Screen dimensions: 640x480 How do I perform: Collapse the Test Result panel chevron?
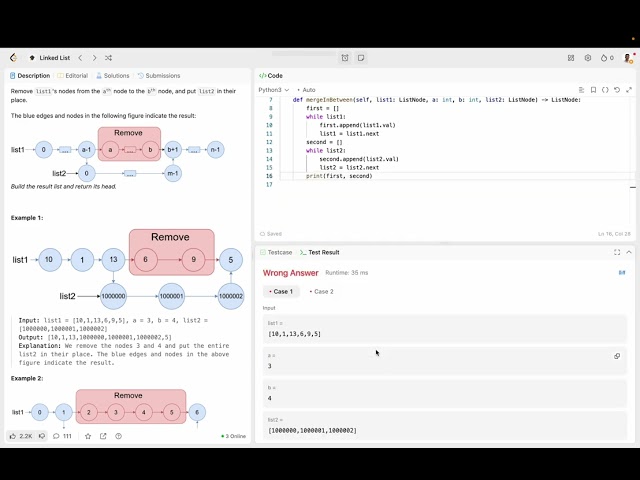[x=628, y=252]
